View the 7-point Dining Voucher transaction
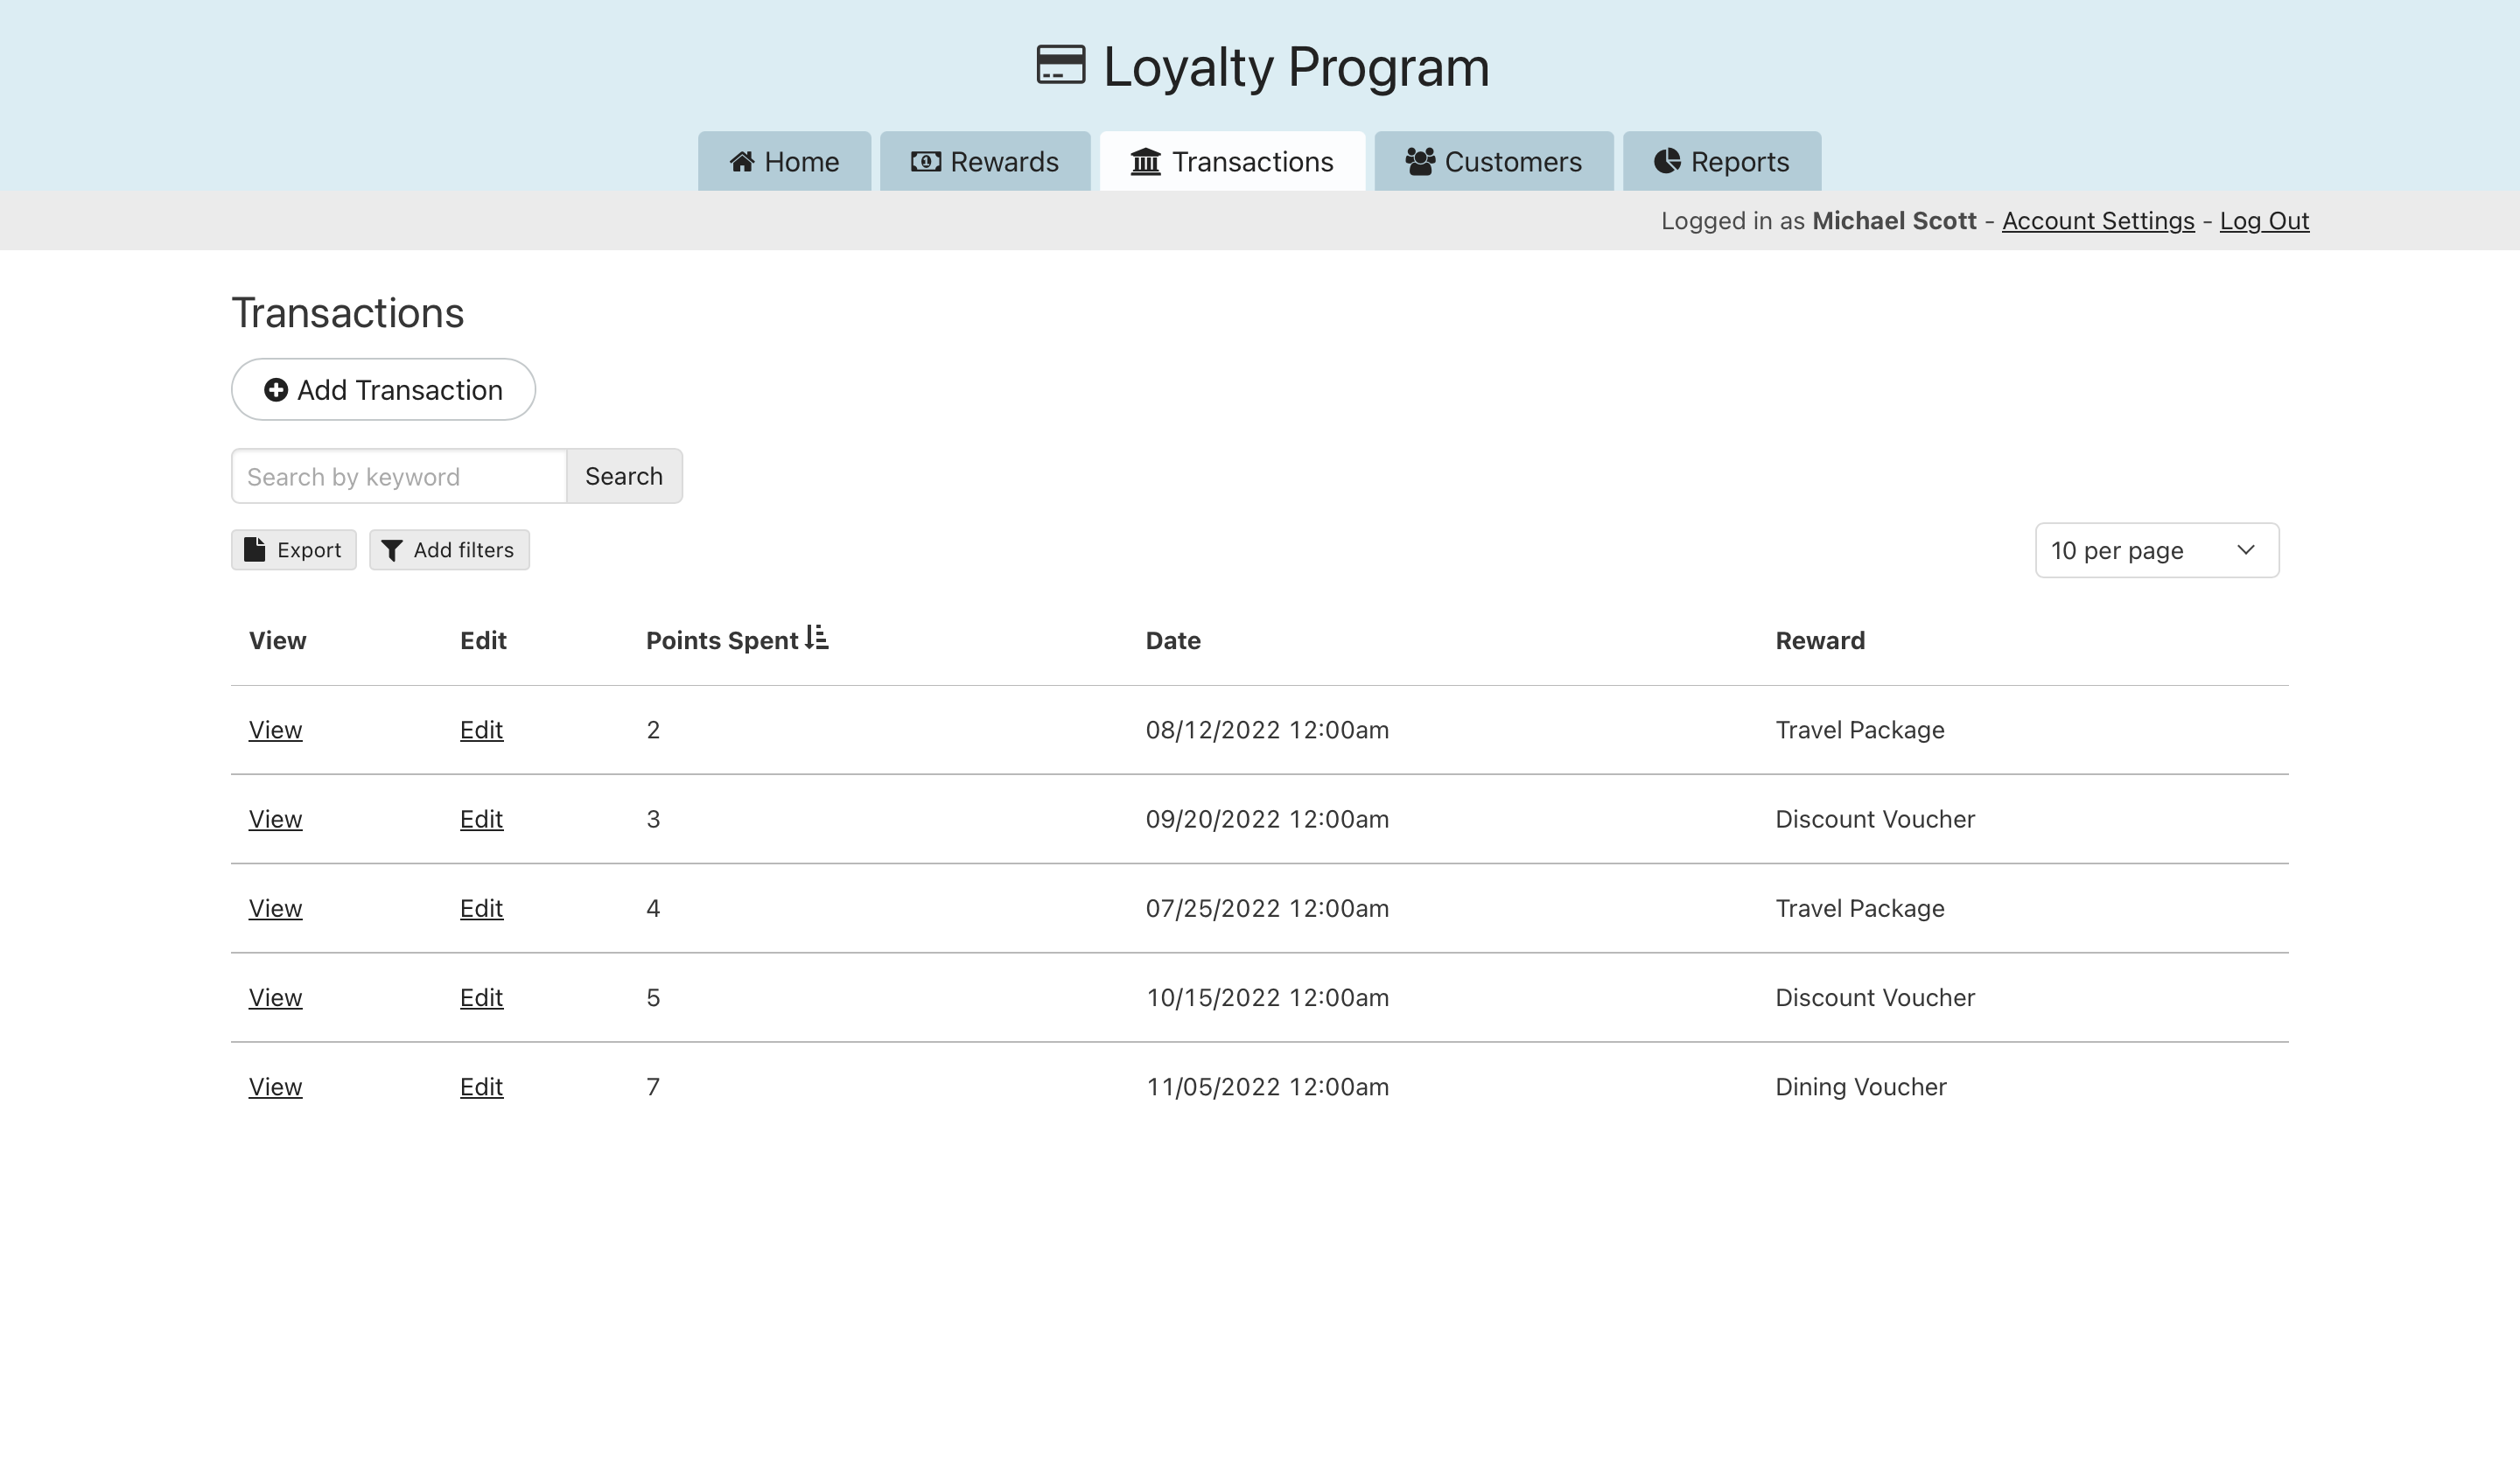Viewport: 2520px width, 1482px height. point(275,1087)
